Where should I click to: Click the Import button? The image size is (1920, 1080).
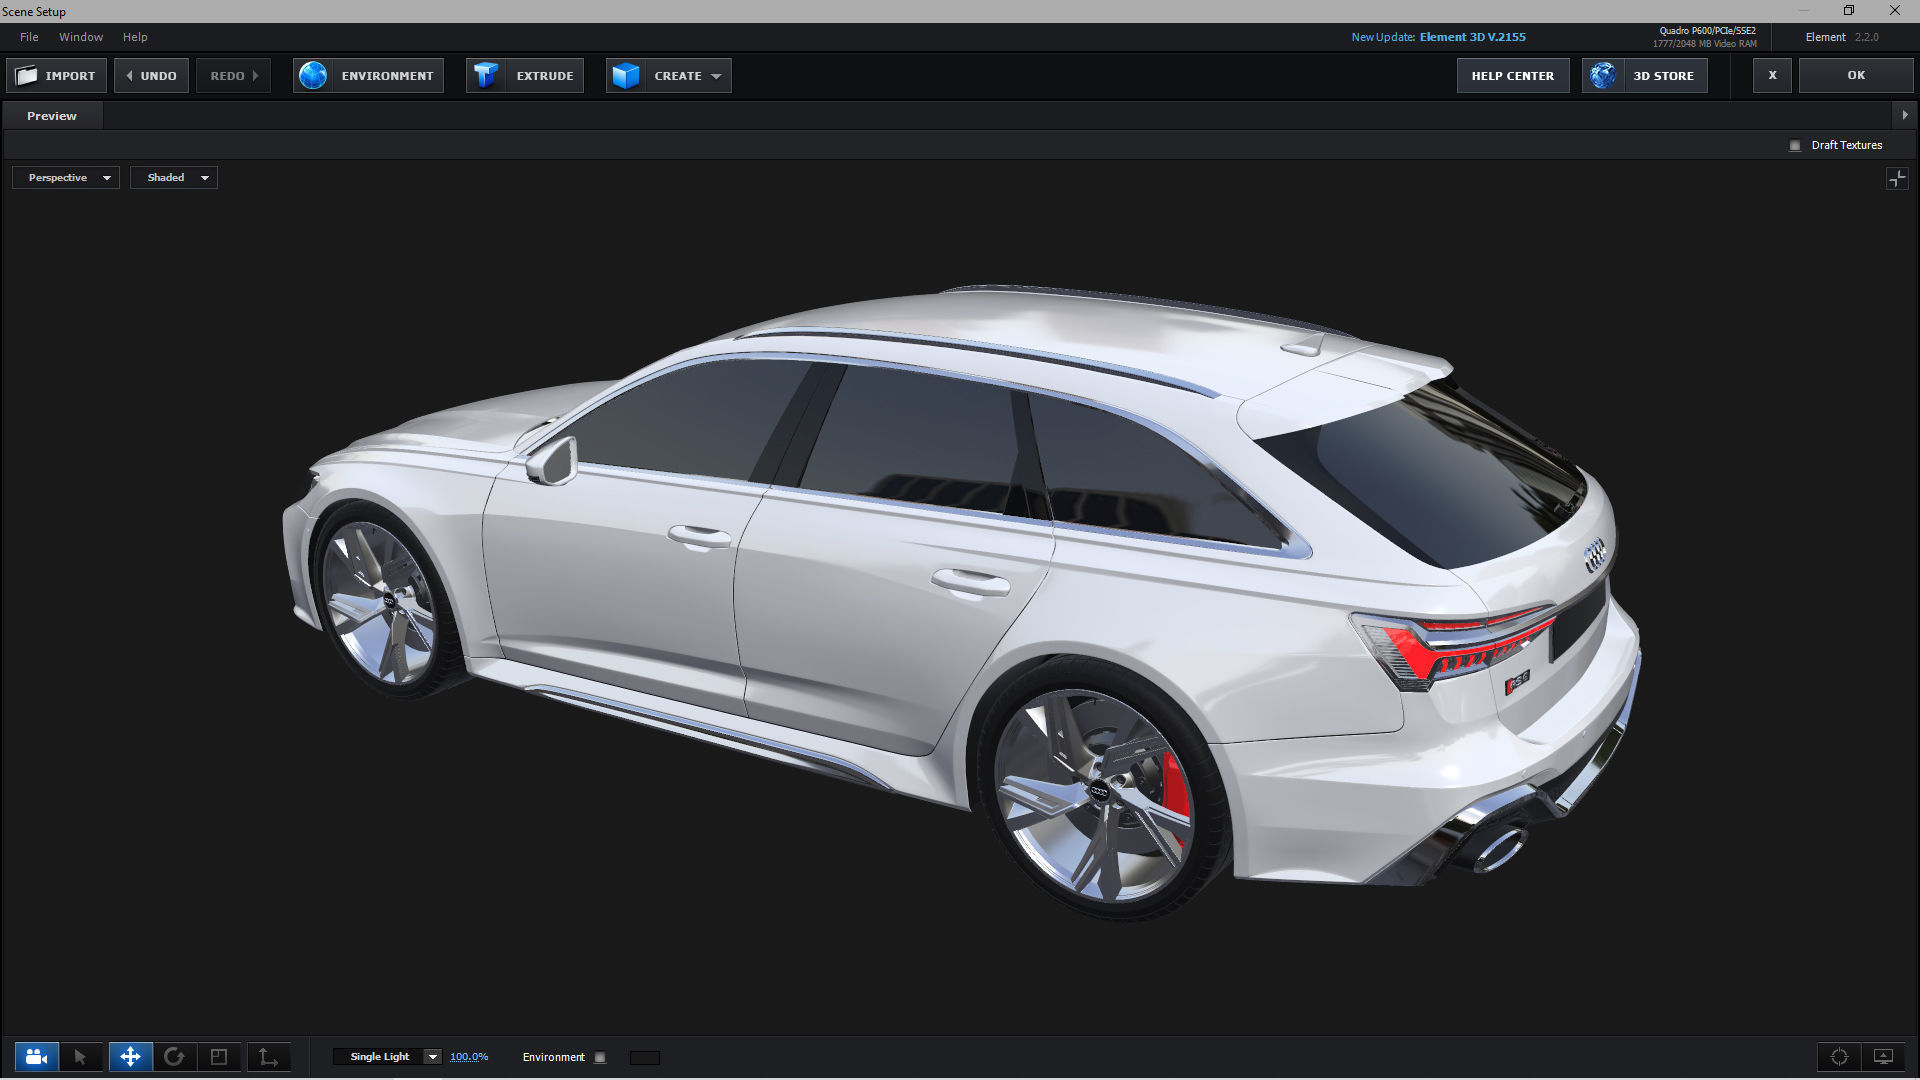(x=57, y=76)
